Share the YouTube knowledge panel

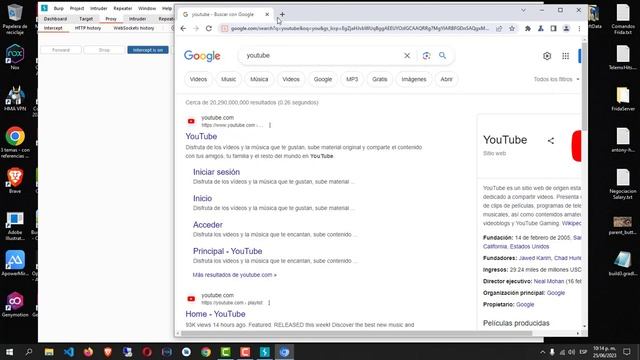point(551,141)
